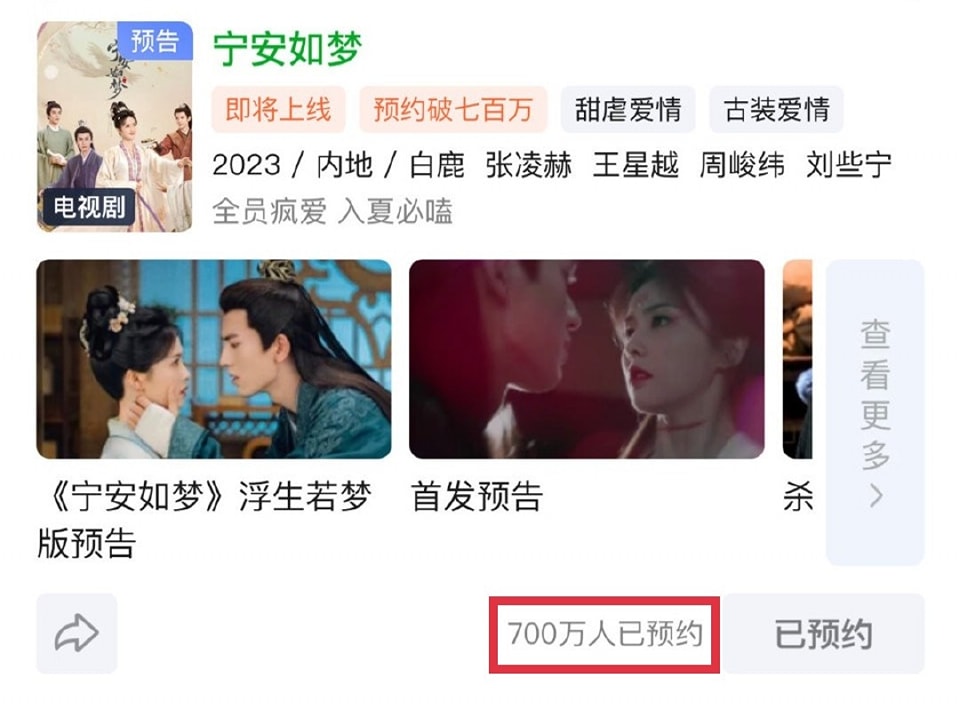Select the 甜虐爱情 genre tag
This screenshot has width=960, height=710.
coord(628,110)
